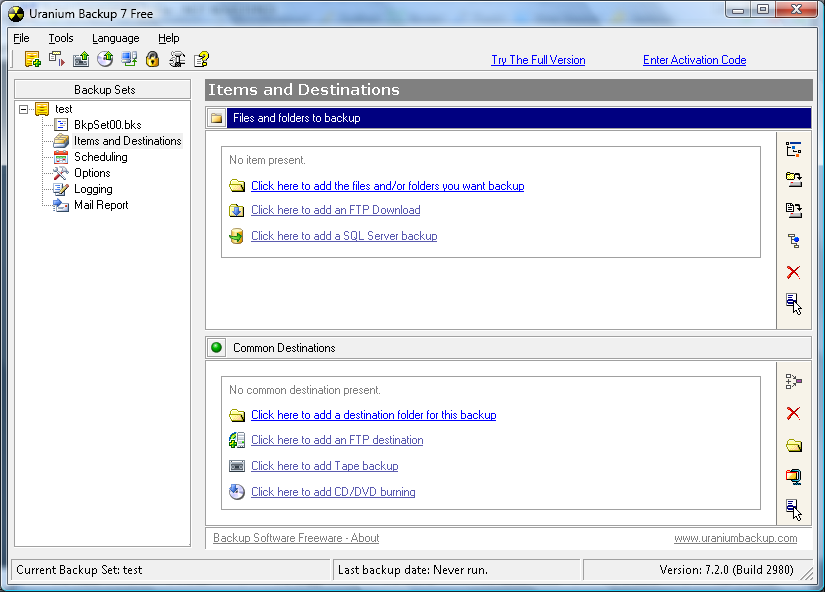The width and height of the screenshot is (825, 592).
Task: Click the red folder with monitor icon
Action: click(x=793, y=477)
